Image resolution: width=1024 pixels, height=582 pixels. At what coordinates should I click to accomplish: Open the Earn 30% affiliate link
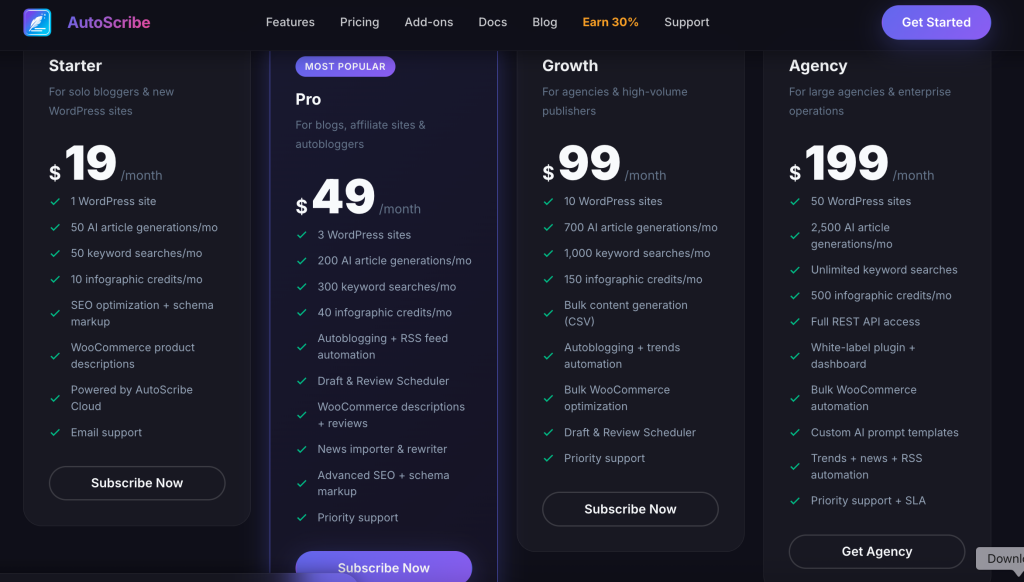(x=611, y=22)
